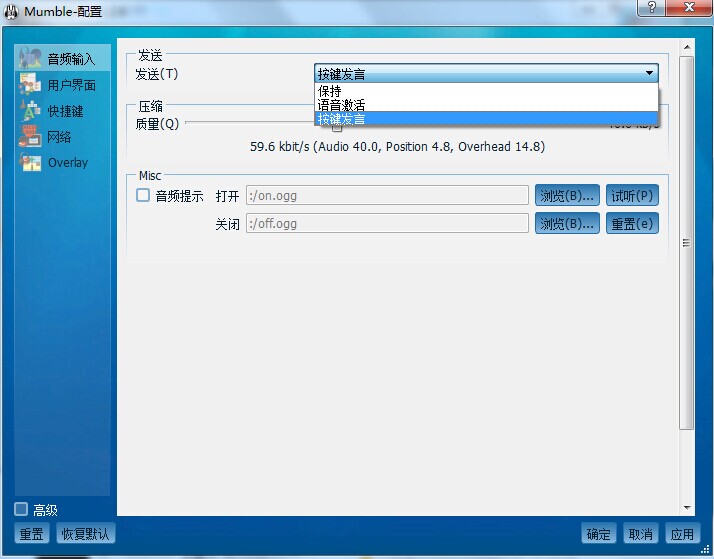Viewport: 714px width, 559px height.
Task: Click the :/on.ogg path field
Action: coord(387,195)
